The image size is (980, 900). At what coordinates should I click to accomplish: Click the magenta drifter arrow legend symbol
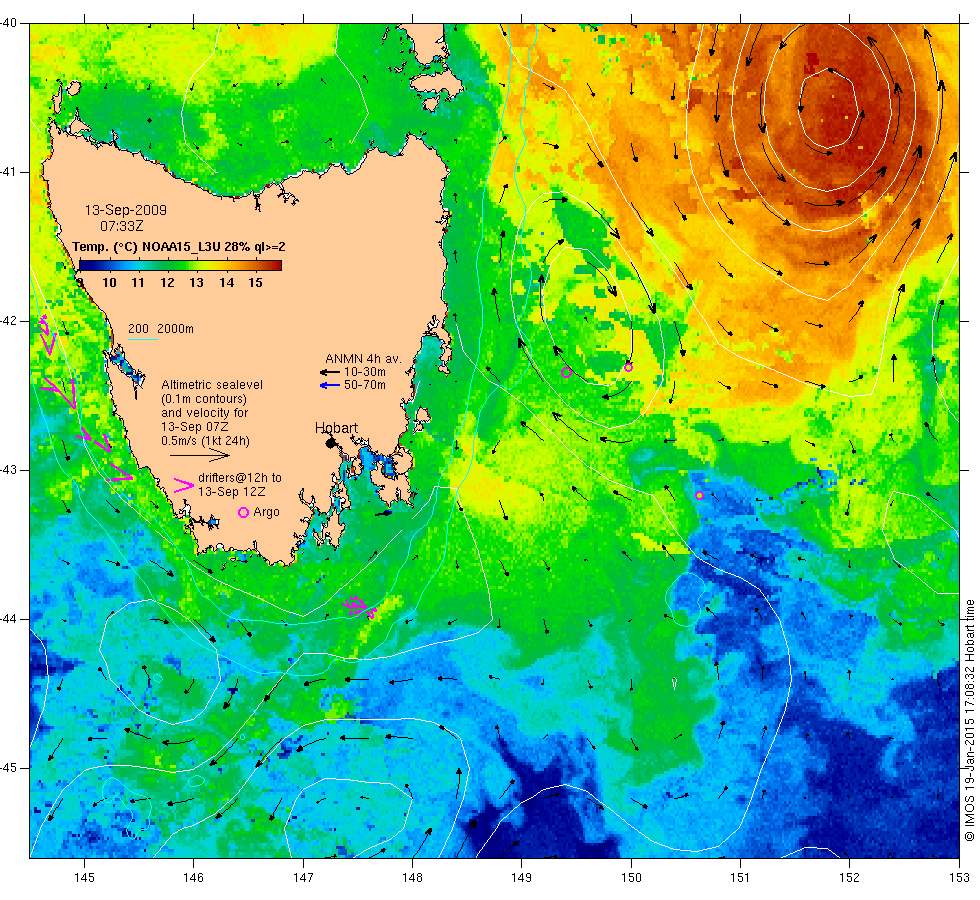pos(183,486)
